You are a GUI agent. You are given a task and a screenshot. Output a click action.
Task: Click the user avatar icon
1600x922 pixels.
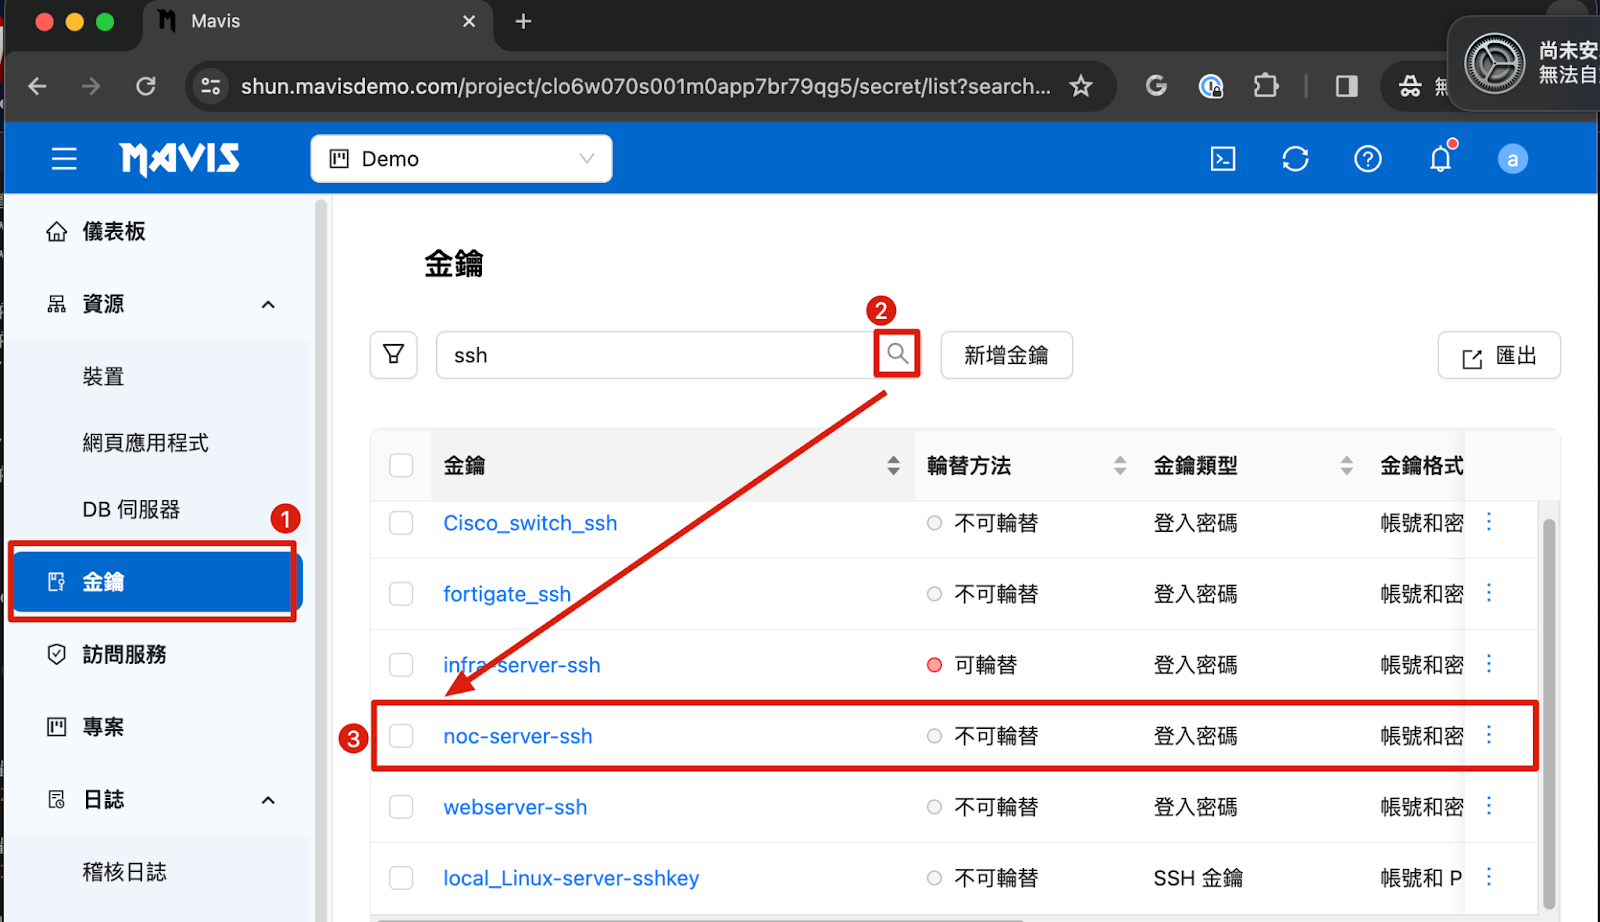point(1512,159)
